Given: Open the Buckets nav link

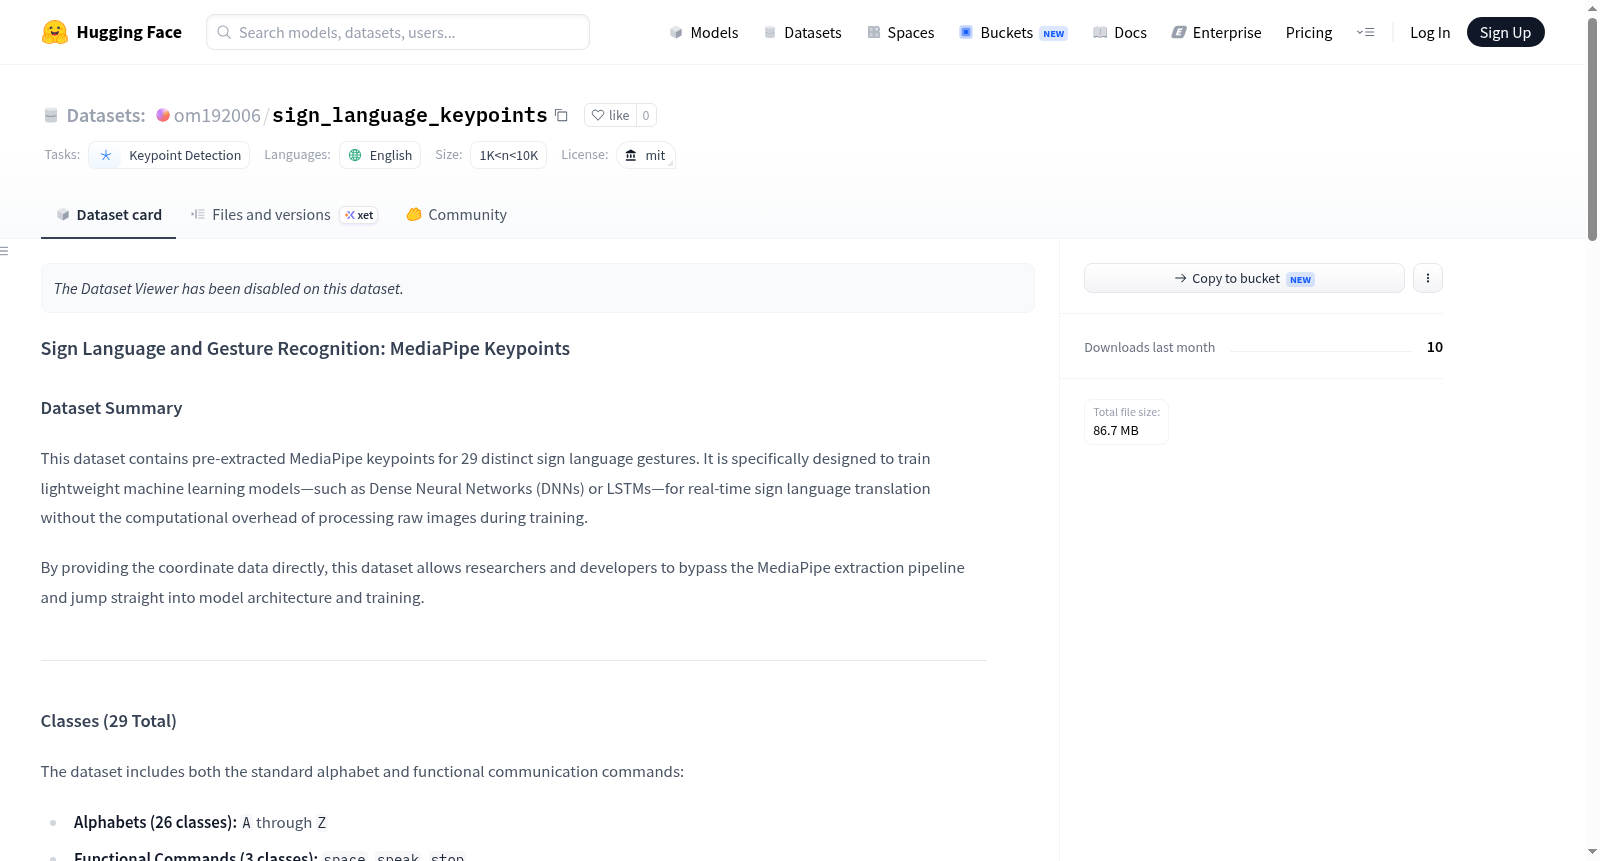Looking at the screenshot, I should (x=1013, y=32).
